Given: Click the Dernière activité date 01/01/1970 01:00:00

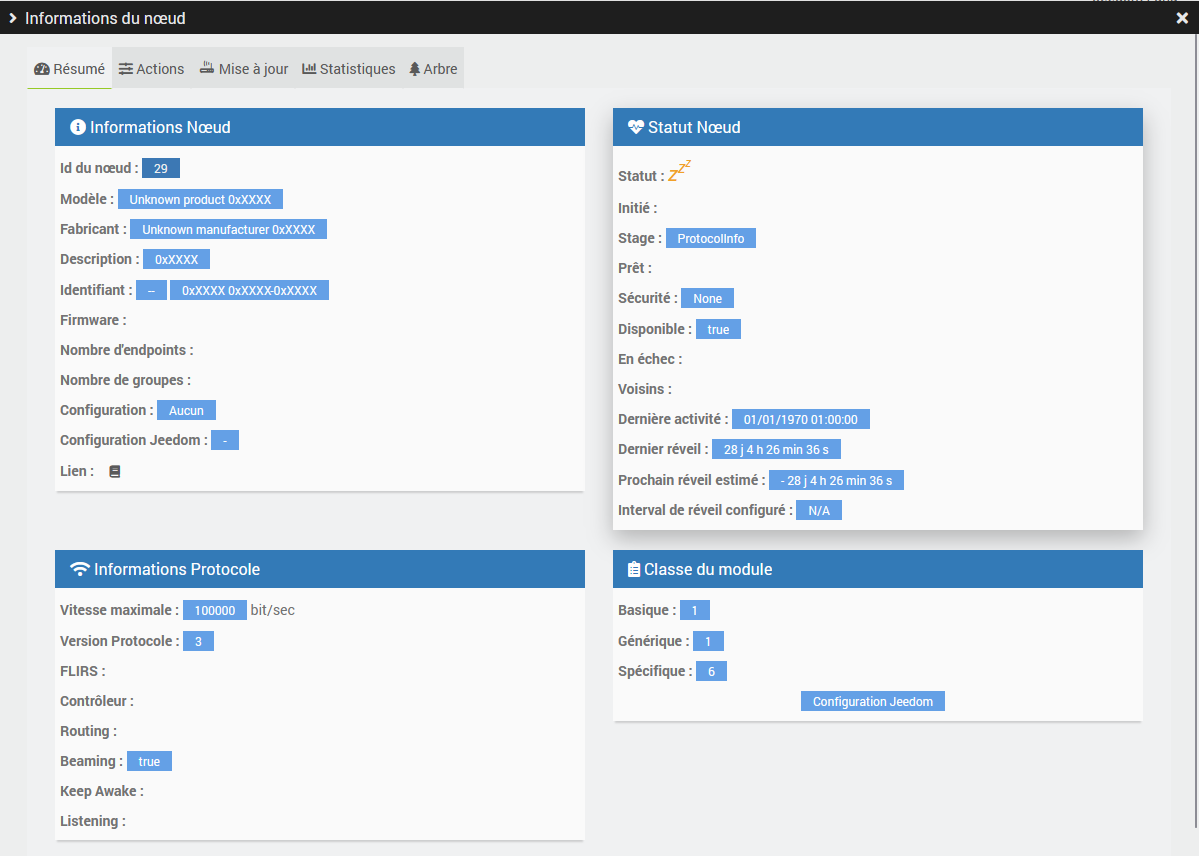Looking at the screenshot, I should pos(801,419).
